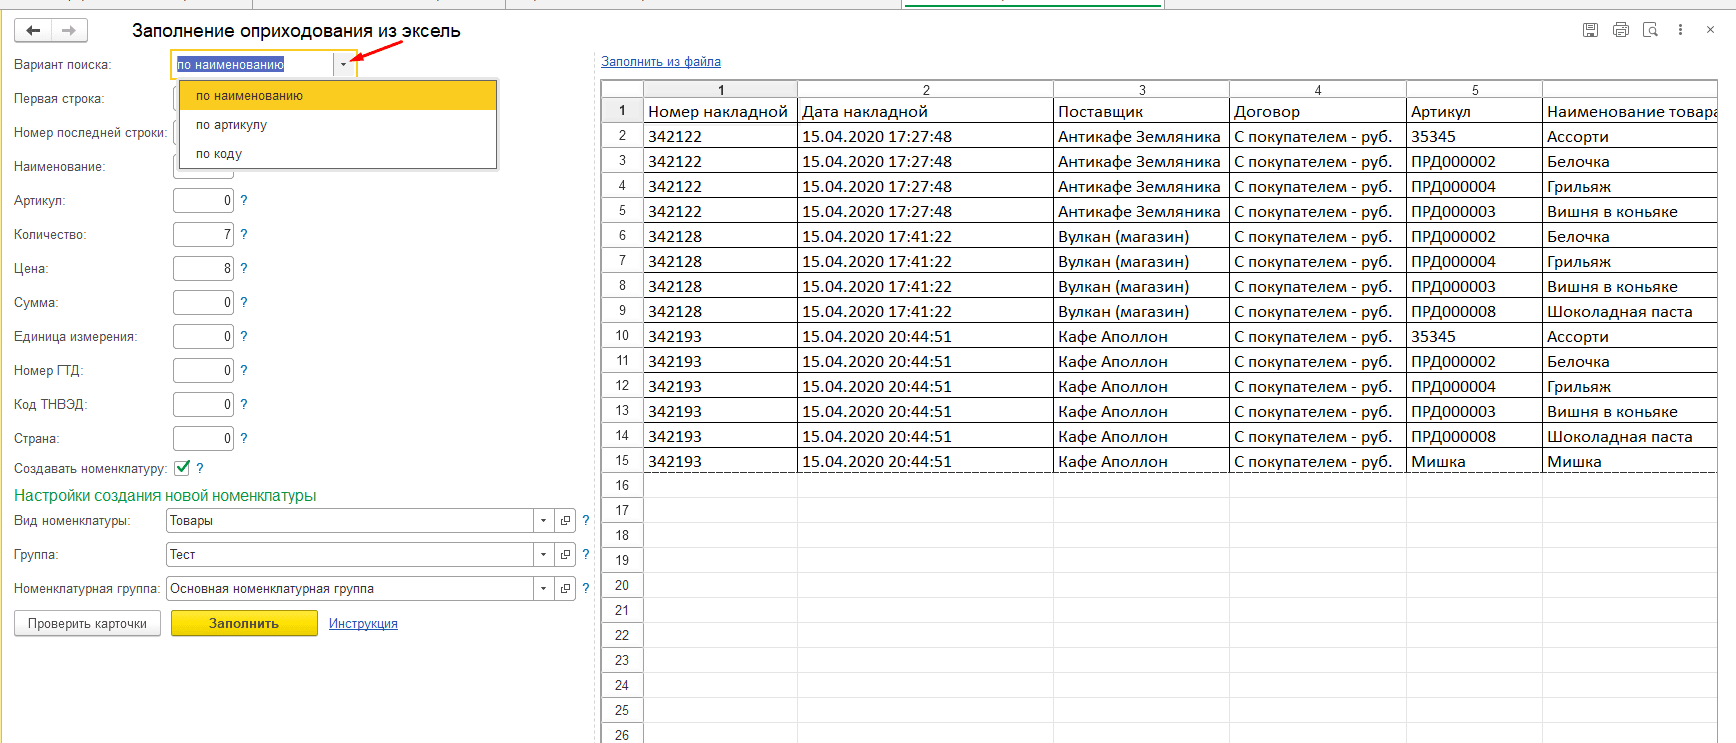Go back with the left arrow button
The height and width of the screenshot is (743, 1736).
[x=33, y=30]
